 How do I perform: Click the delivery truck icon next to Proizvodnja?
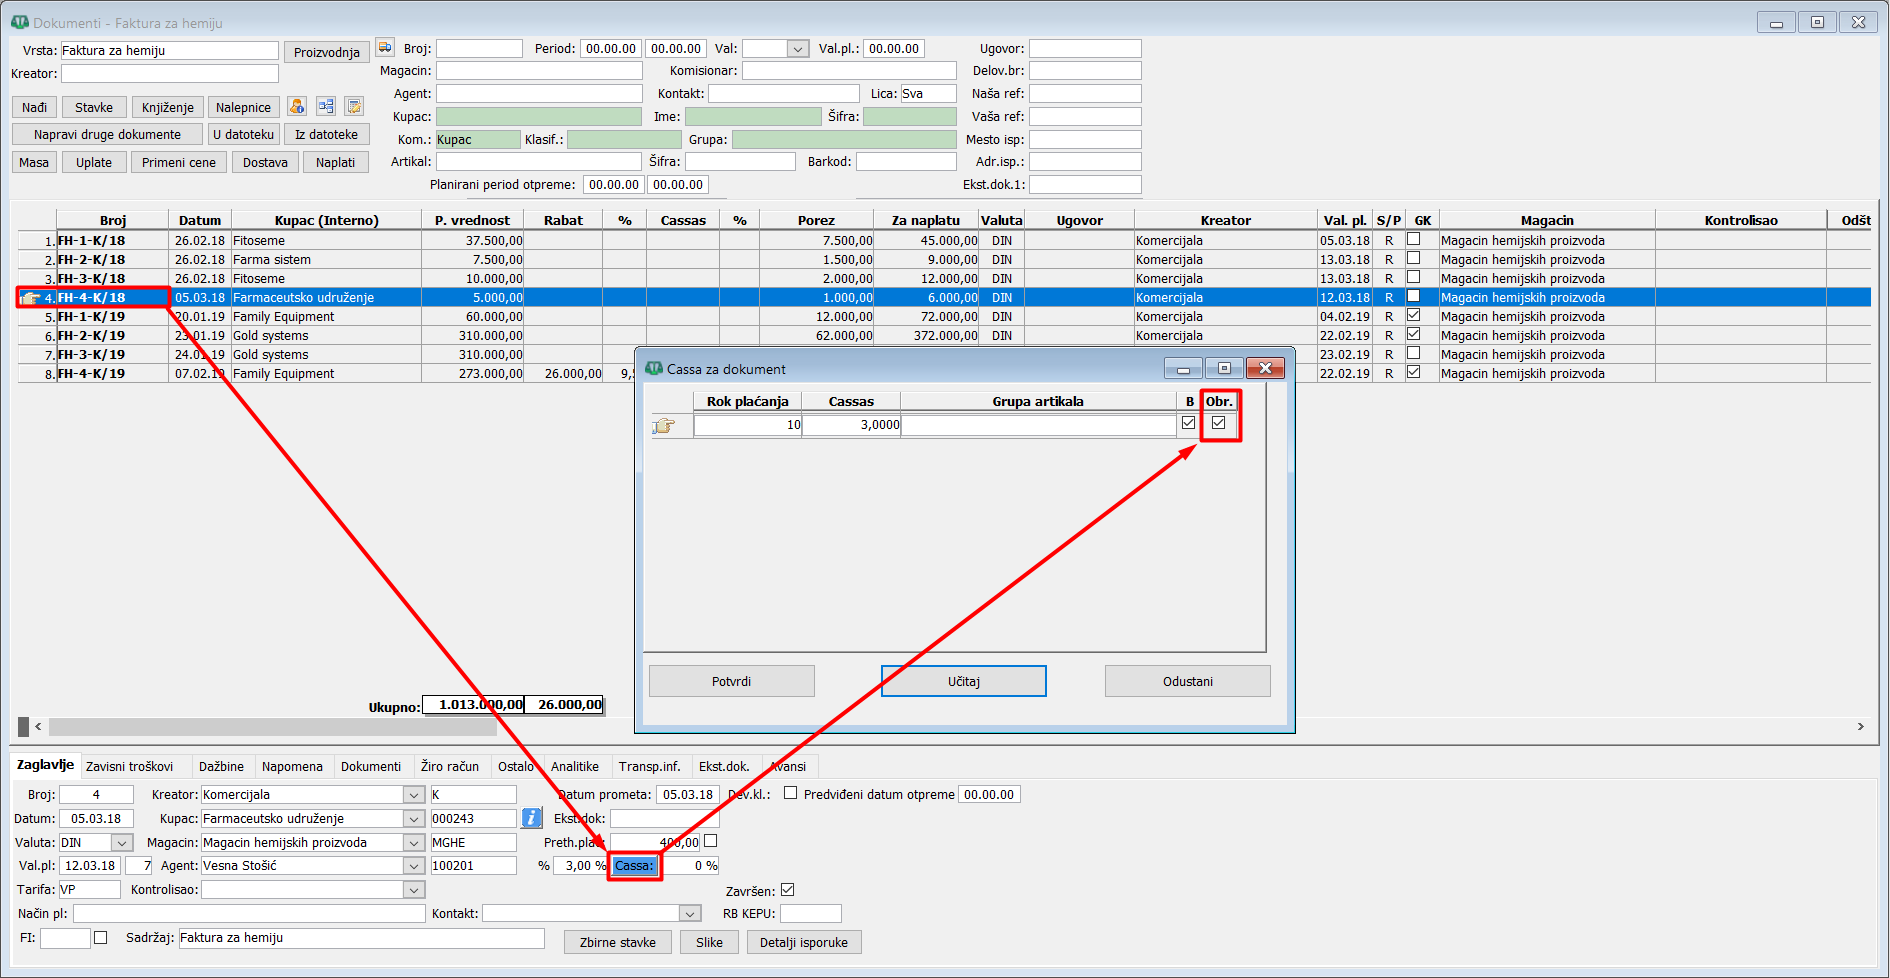[x=384, y=48]
